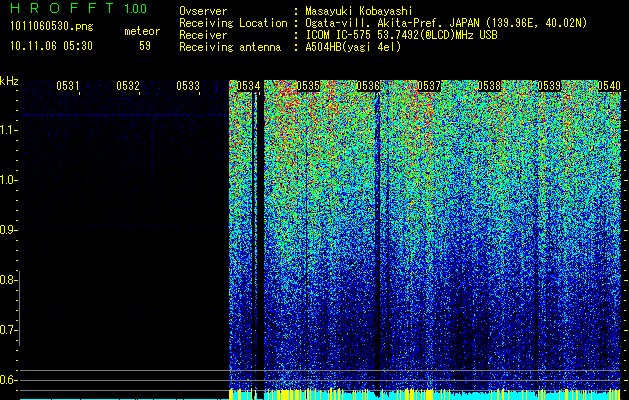Click the meteor count label
The height and width of the screenshot is (400, 629).
pyautogui.click(x=142, y=31)
